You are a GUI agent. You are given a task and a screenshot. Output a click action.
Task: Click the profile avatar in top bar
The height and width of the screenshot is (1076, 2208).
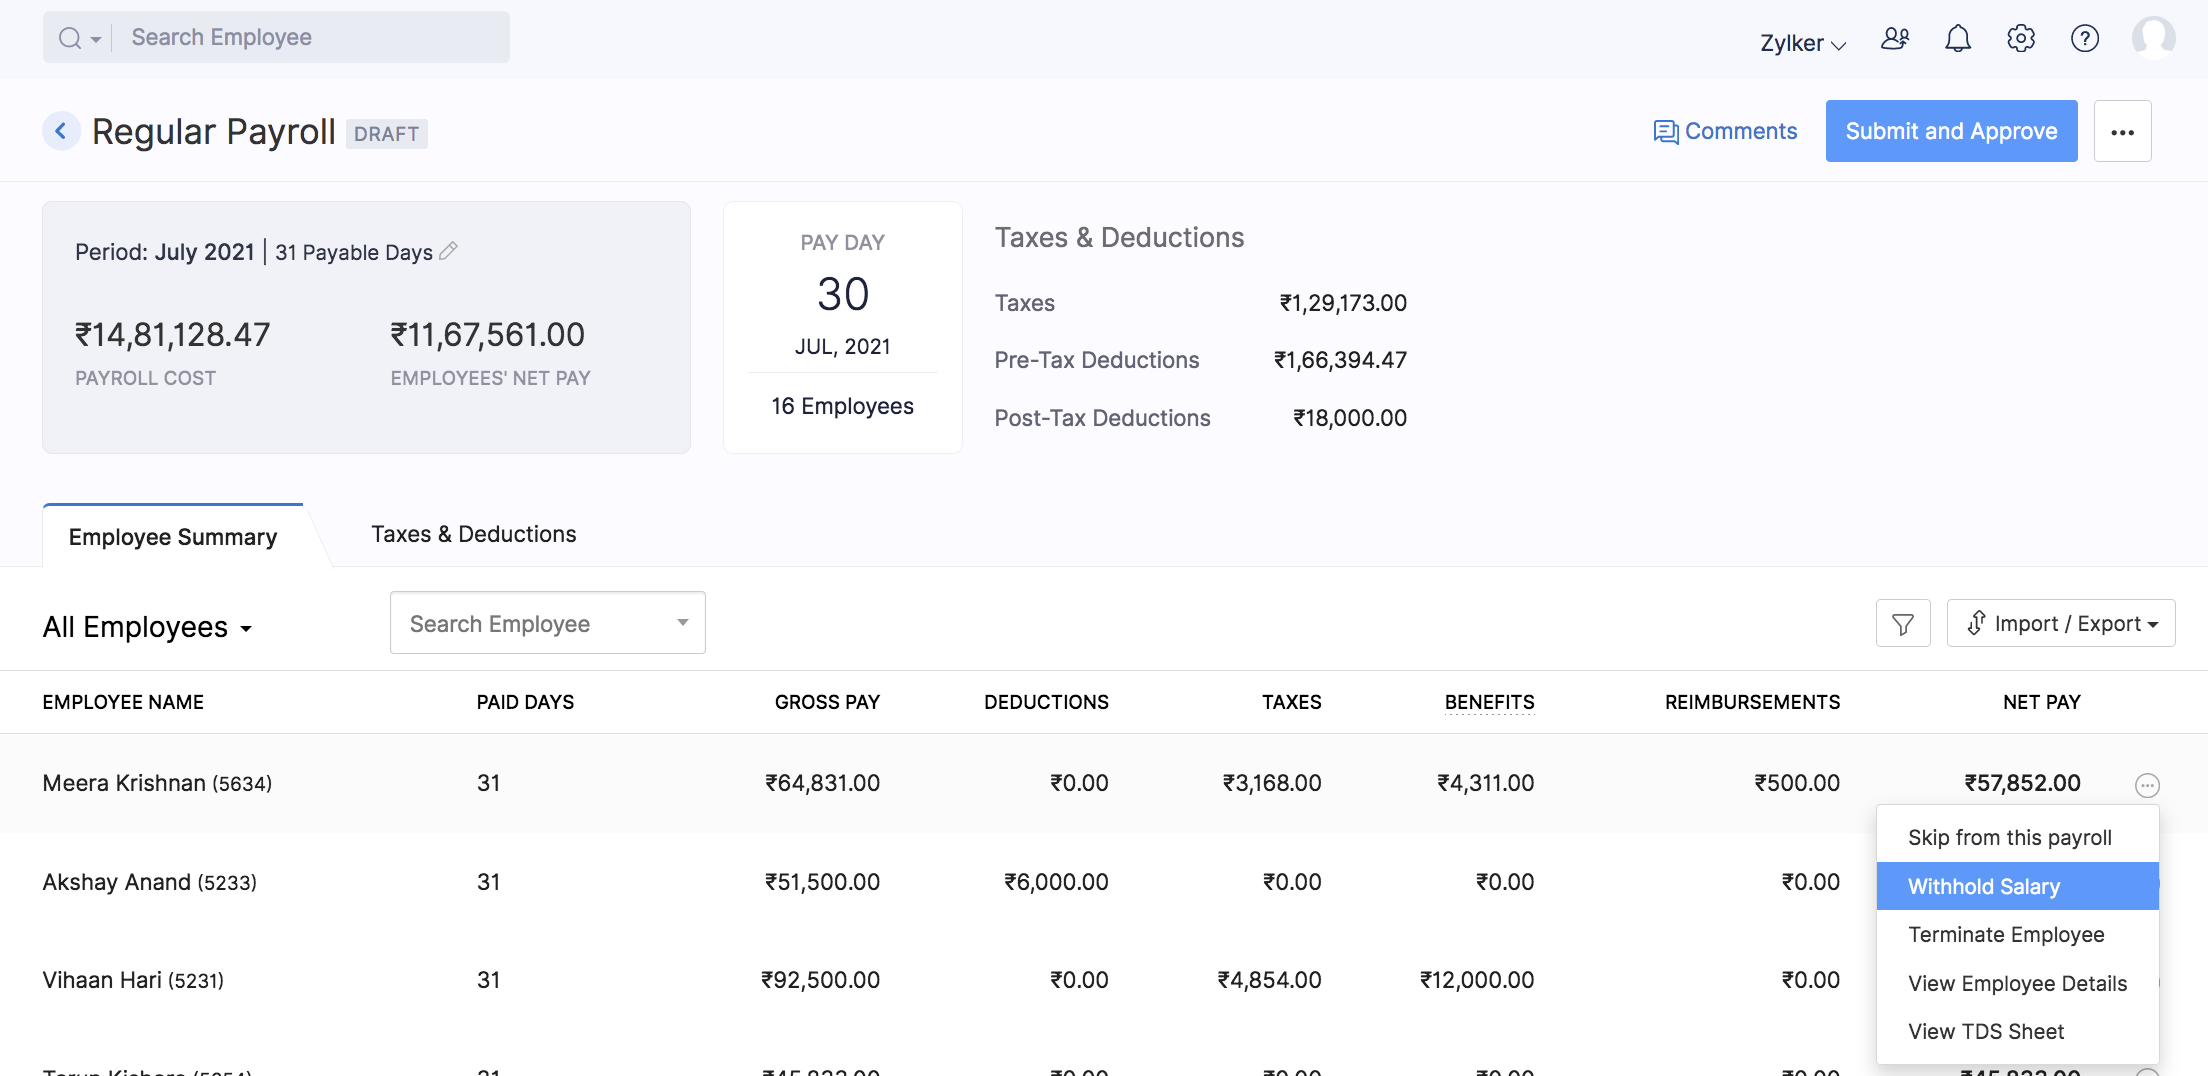(2153, 38)
